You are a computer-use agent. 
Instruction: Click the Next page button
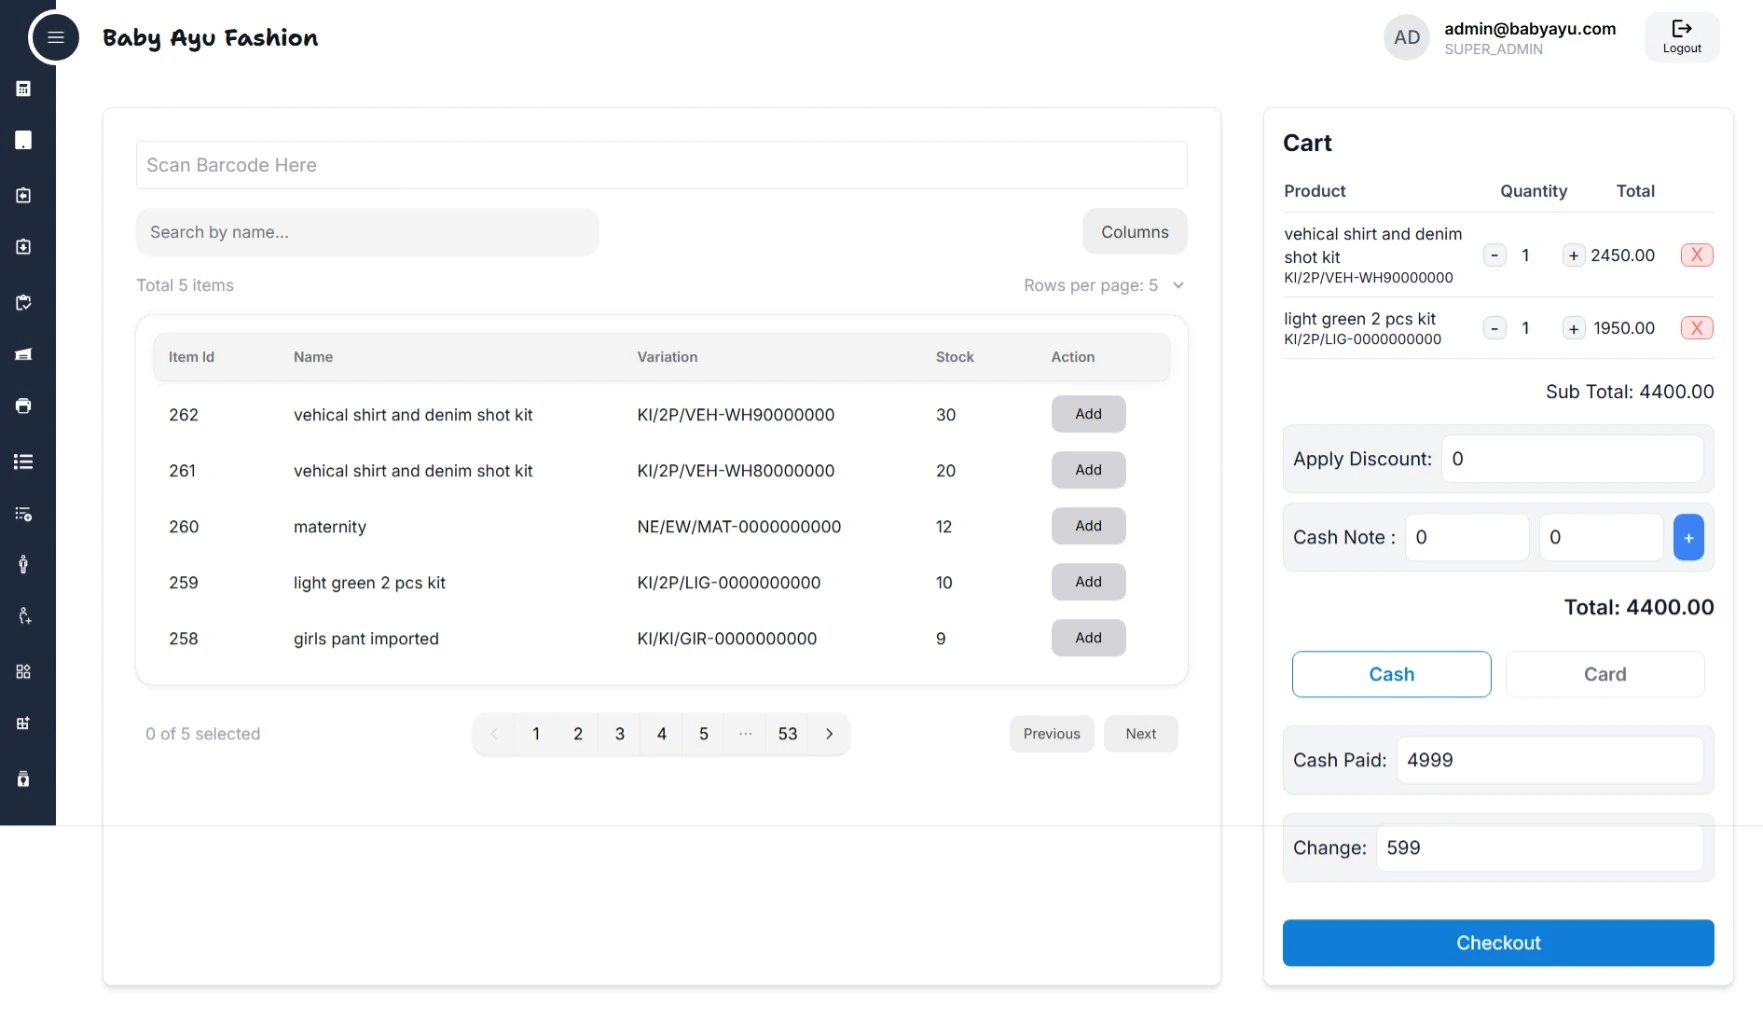tap(1141, 734)
